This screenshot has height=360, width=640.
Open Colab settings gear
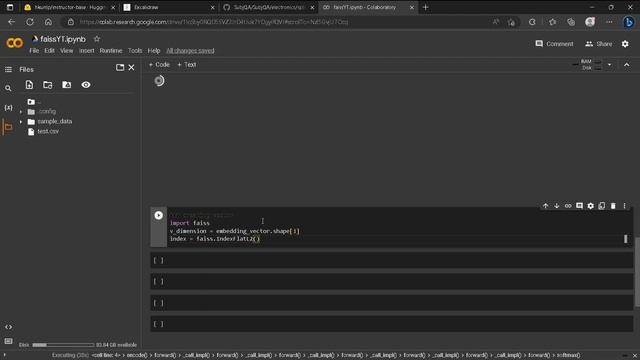(625, 44)
